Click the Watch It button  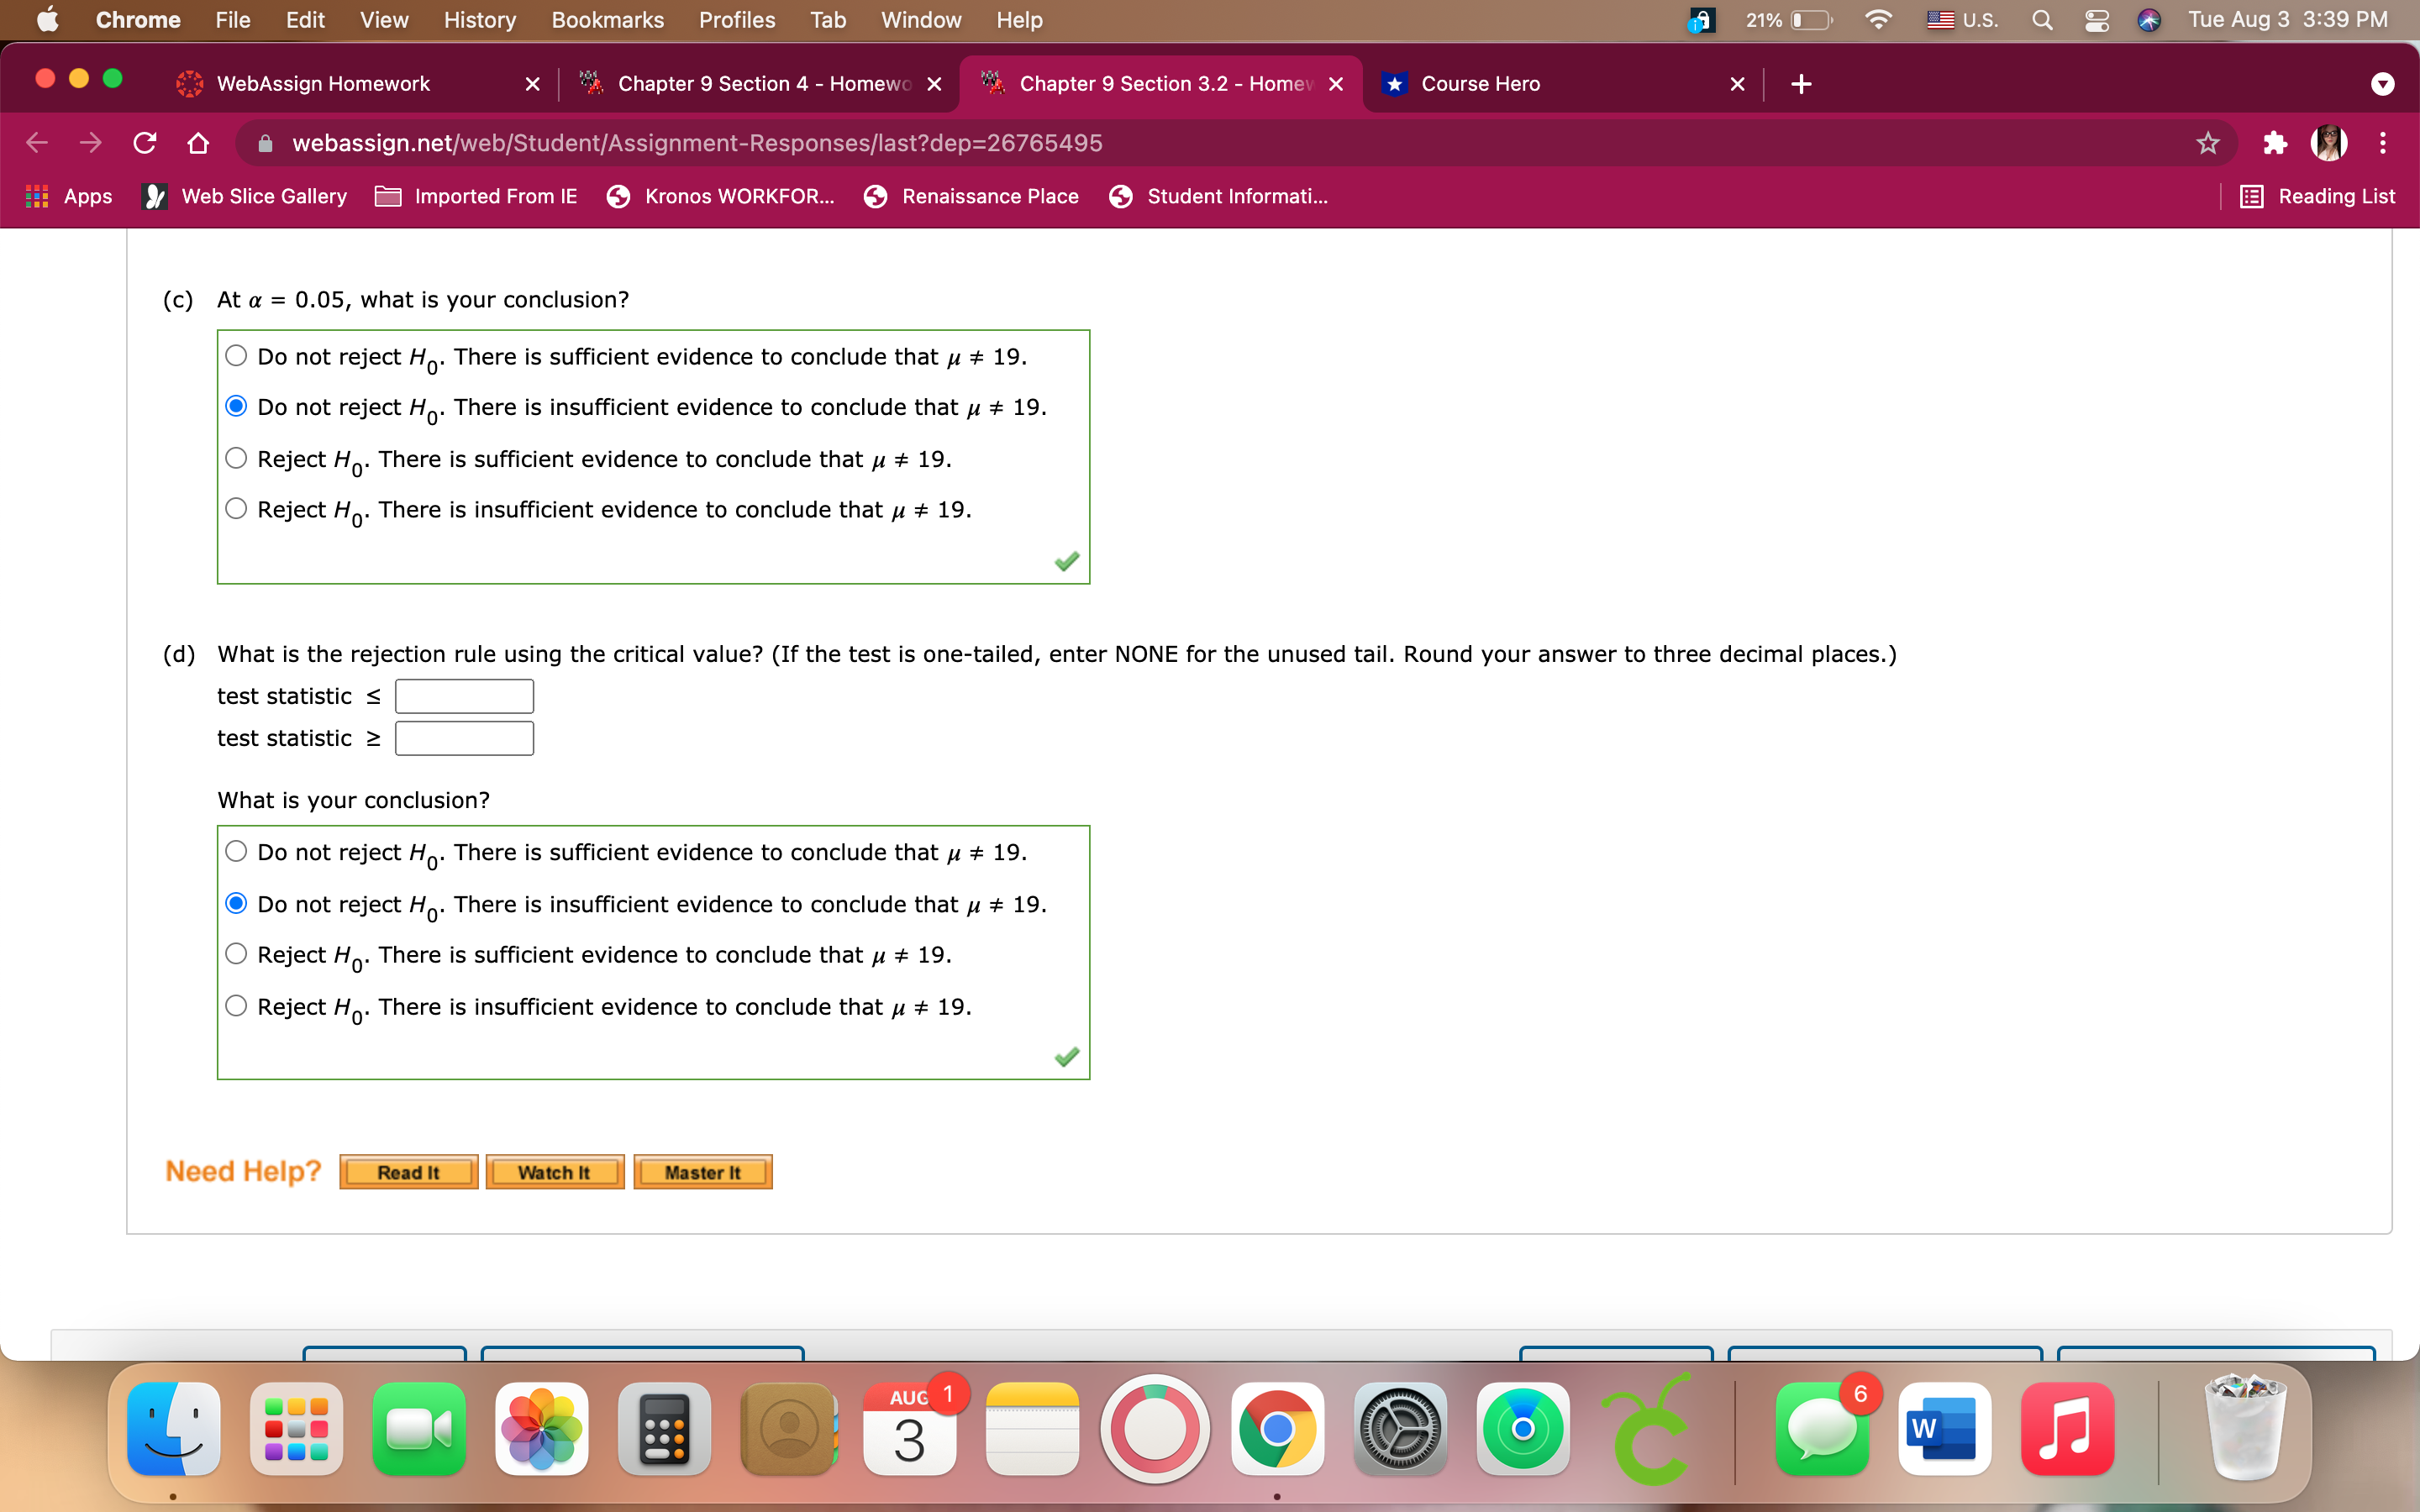click(554, 1171)
